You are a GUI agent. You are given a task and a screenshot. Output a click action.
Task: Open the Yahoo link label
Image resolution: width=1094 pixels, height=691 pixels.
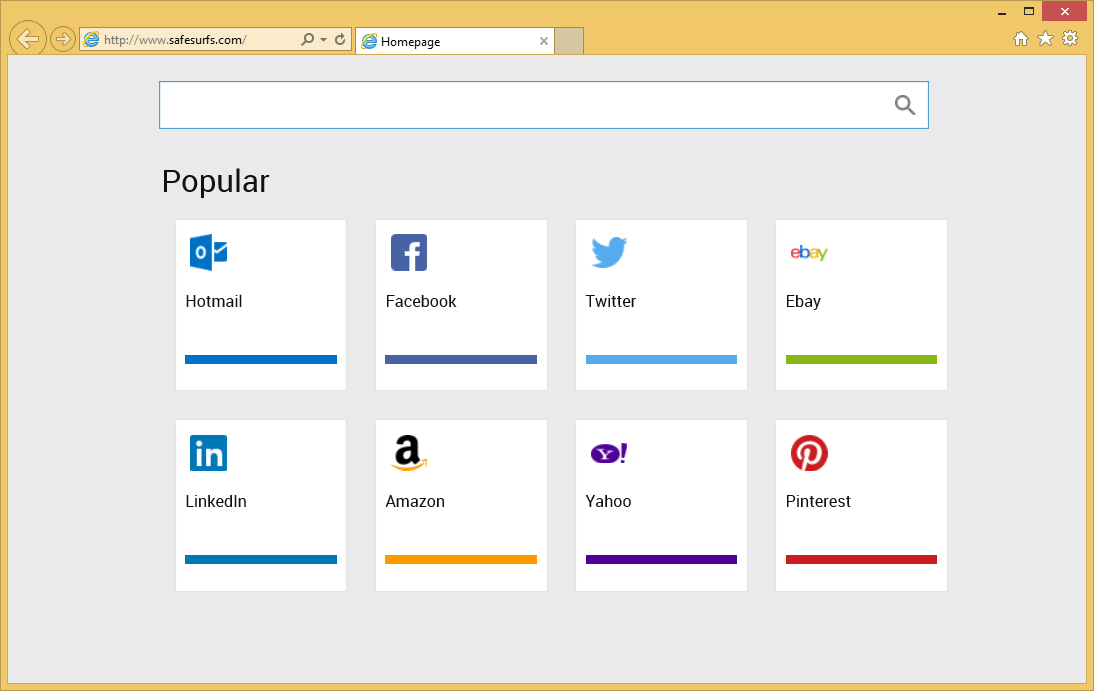[x=608, y=501]
